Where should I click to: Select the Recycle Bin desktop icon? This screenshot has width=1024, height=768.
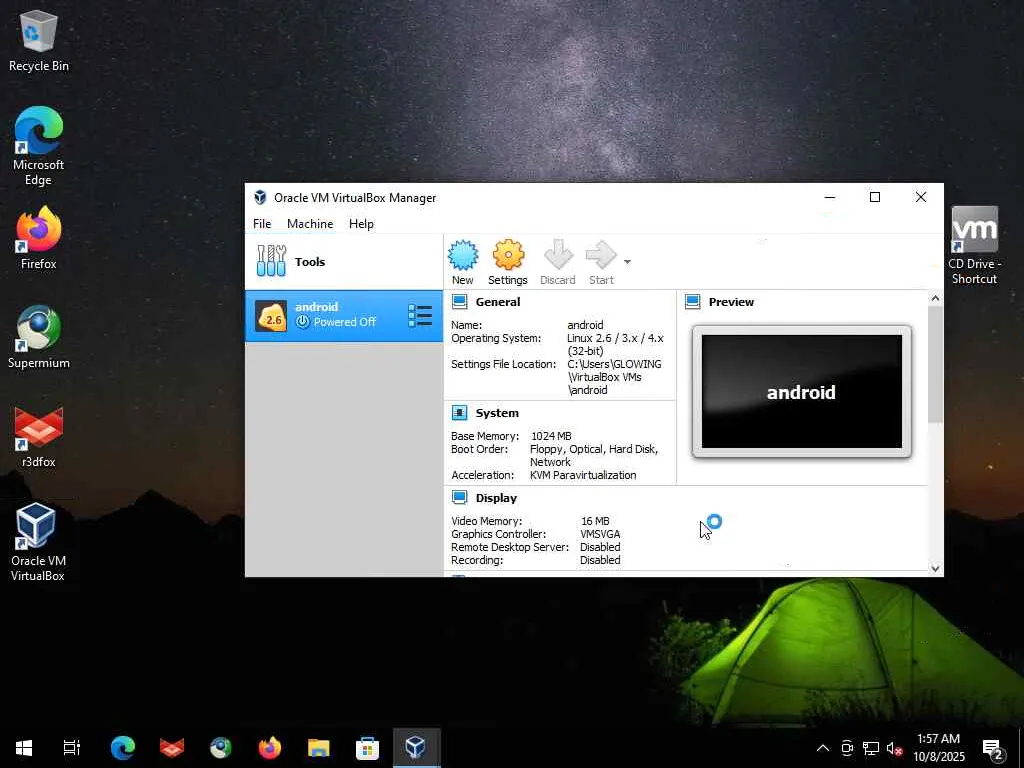tap(39, 41)
